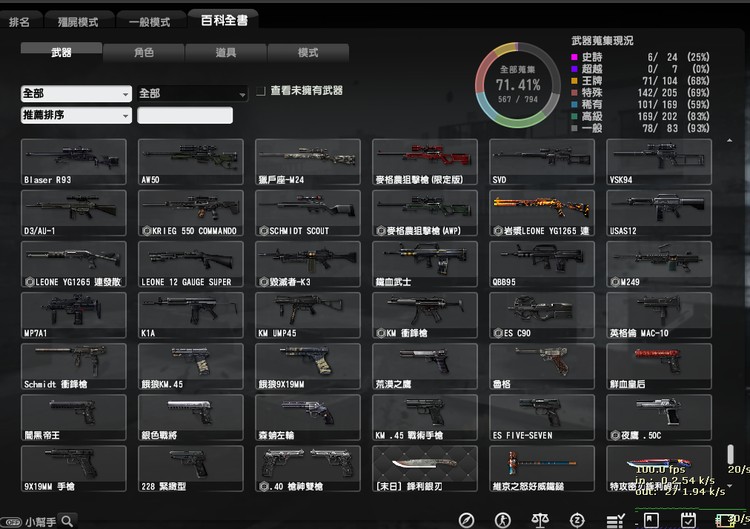Open the compass icon in bottom bar

pyautogui.click(x=466, y=520)
